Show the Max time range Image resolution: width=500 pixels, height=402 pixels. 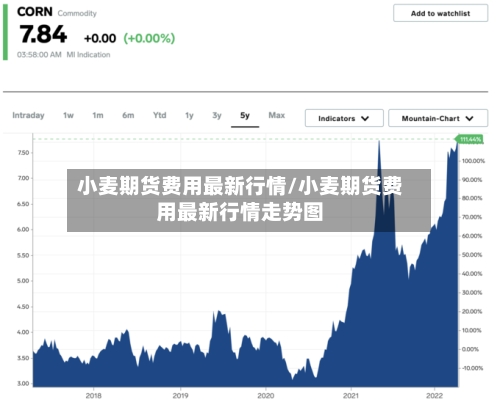tap(277, 115)
